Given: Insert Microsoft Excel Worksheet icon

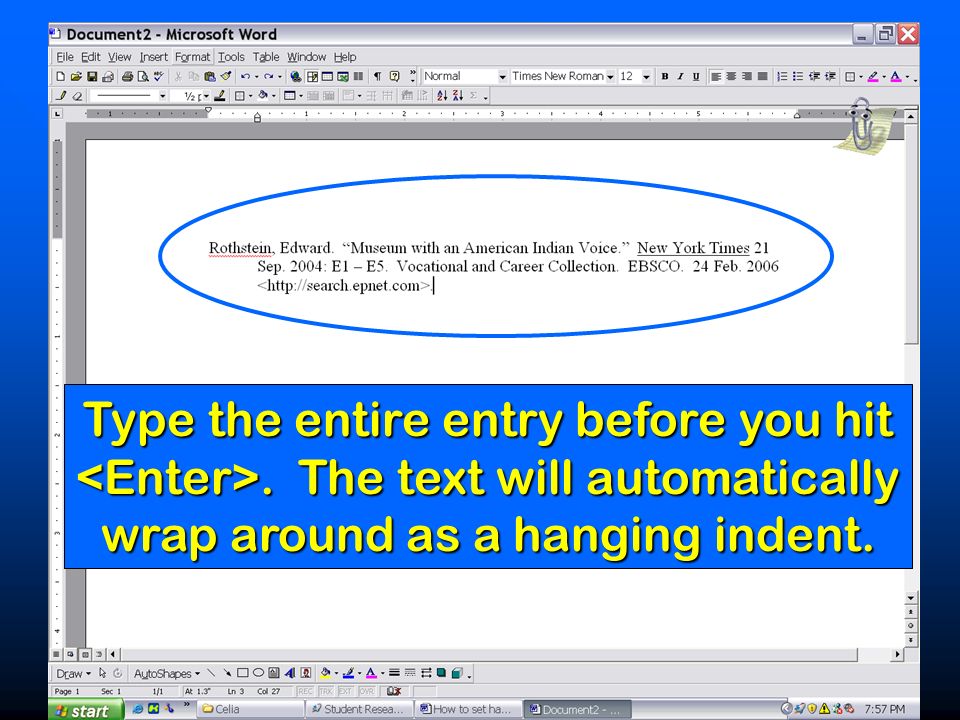Looking at the screenshot, I should 343,77.
